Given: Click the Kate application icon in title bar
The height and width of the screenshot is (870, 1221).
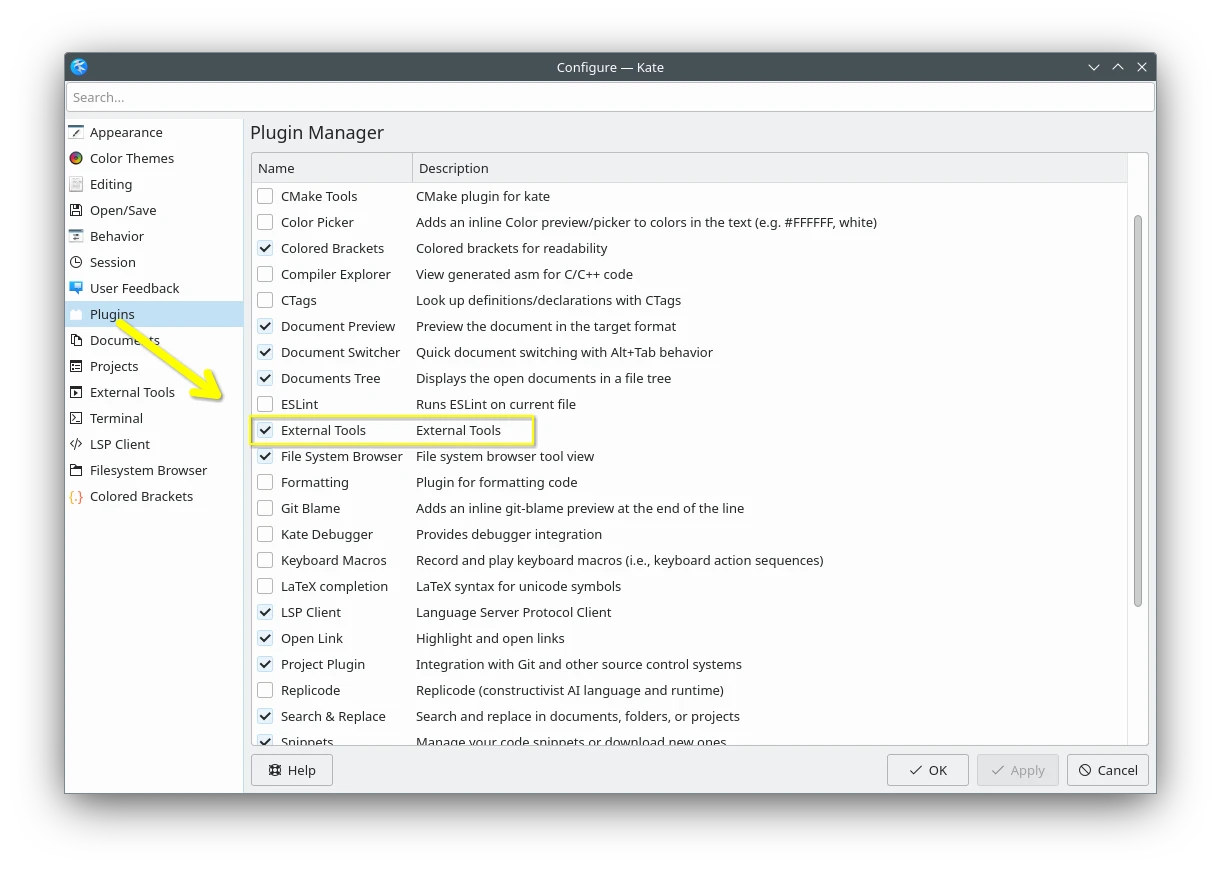Looking at the screenshot, I should [79, 67].
